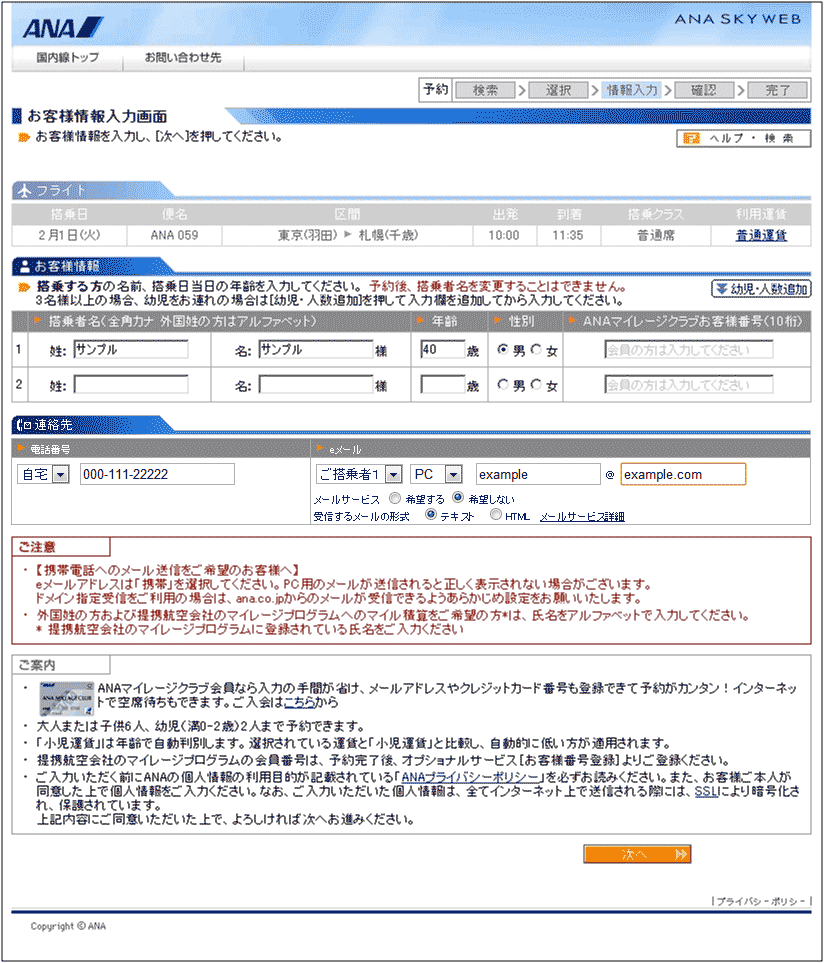The width and height of the screenshot is (824, 963).
Task: Click the email local-part field
Action: [x=538, y=474]
